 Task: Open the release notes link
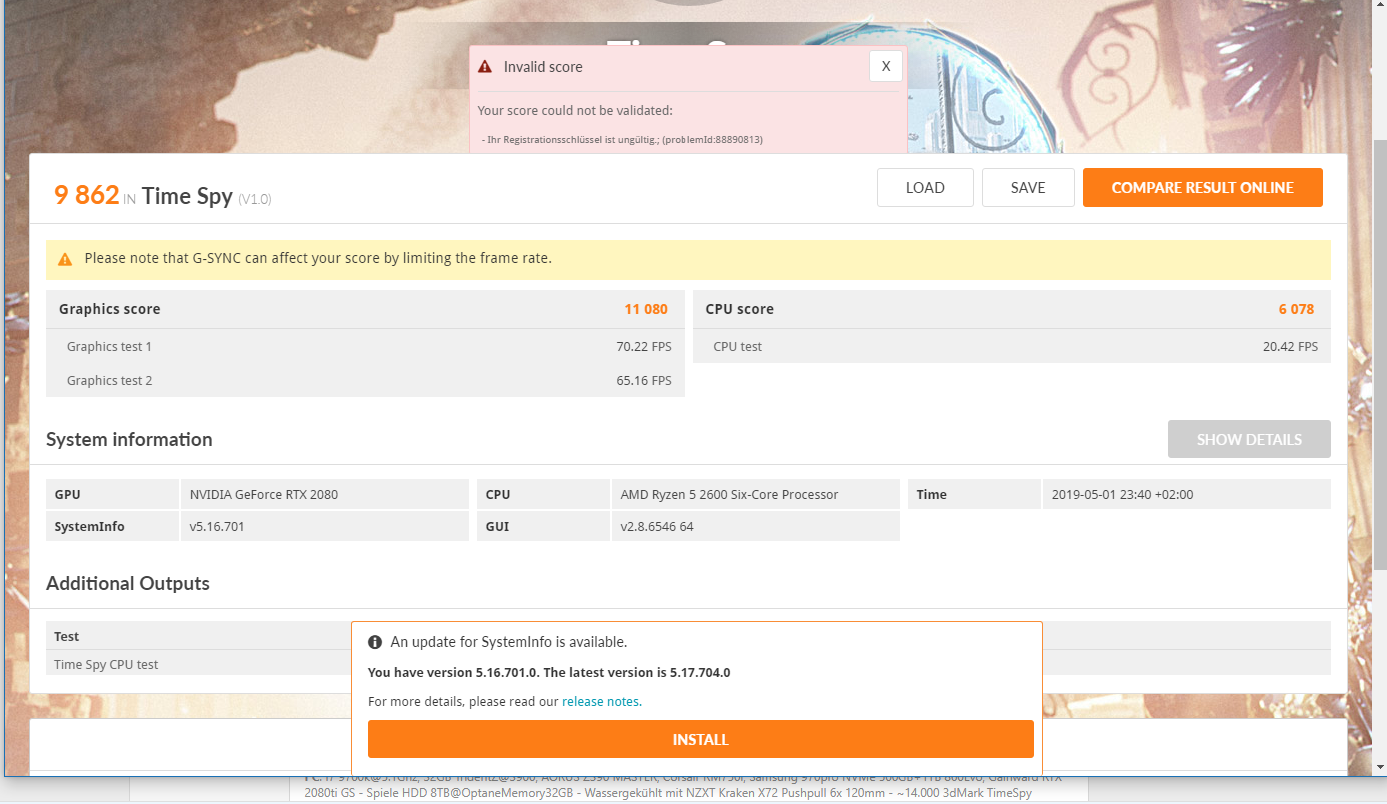[x=602, y=702]
